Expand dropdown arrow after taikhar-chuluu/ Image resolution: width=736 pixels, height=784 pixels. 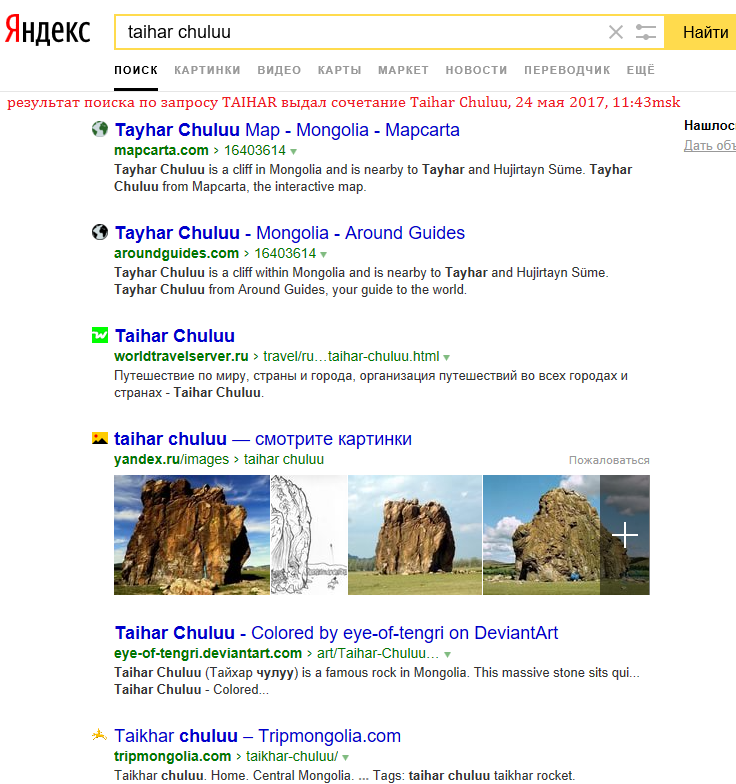pos(346,758)
